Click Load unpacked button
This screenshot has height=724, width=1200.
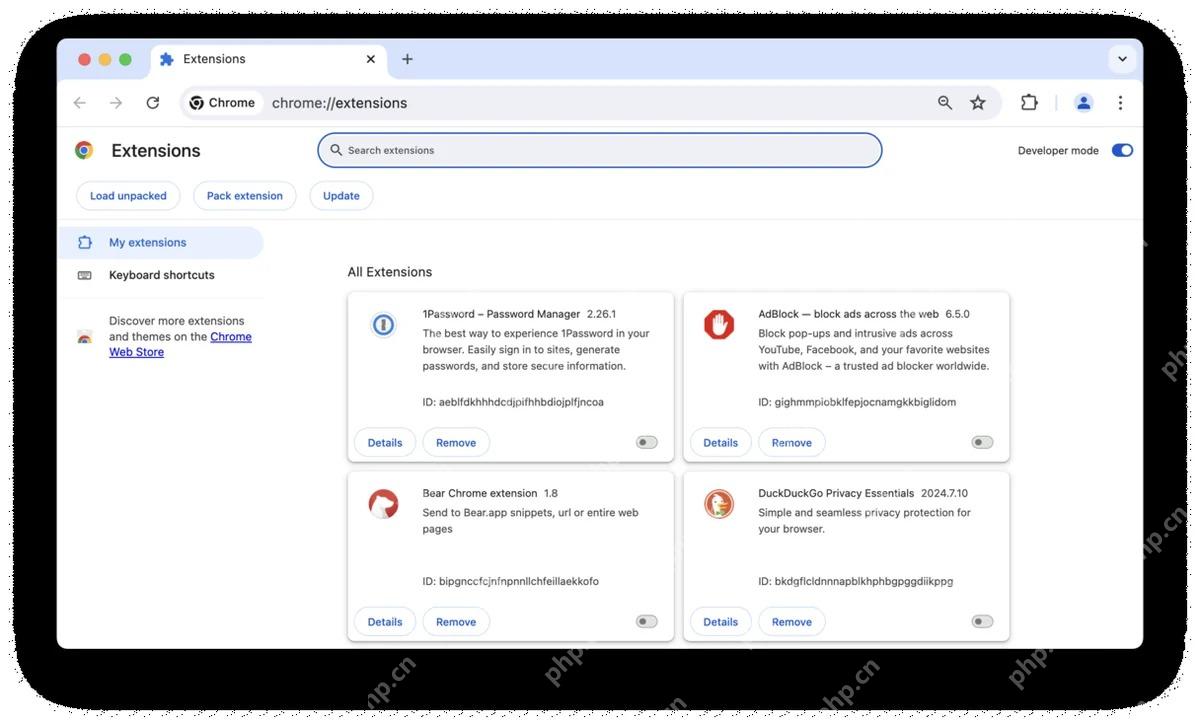point(128,196)
